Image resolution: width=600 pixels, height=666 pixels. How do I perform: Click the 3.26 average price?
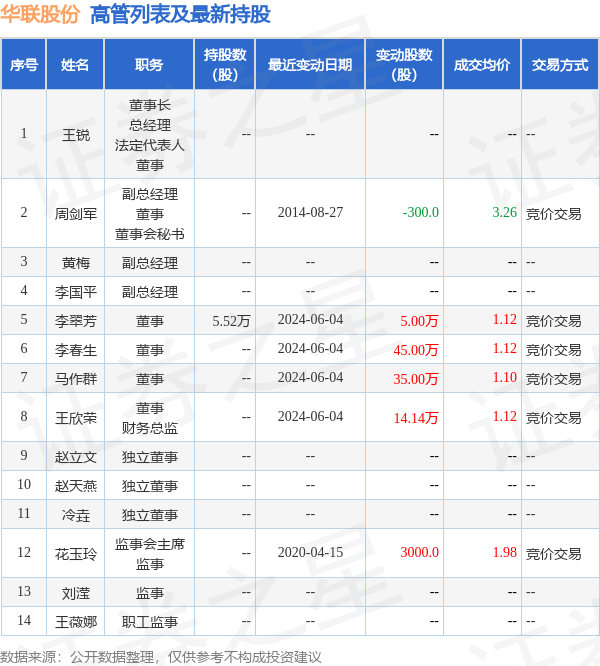coord(504,212)
